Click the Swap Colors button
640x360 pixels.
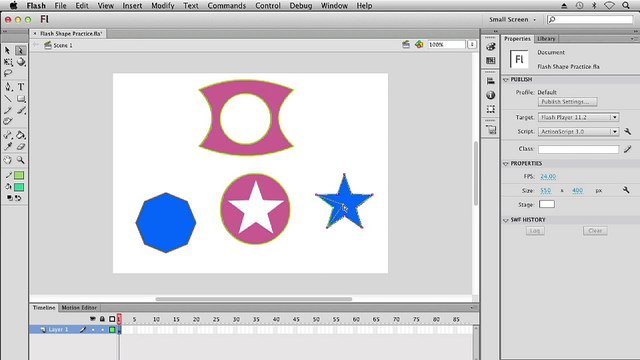tap(18, 198)
